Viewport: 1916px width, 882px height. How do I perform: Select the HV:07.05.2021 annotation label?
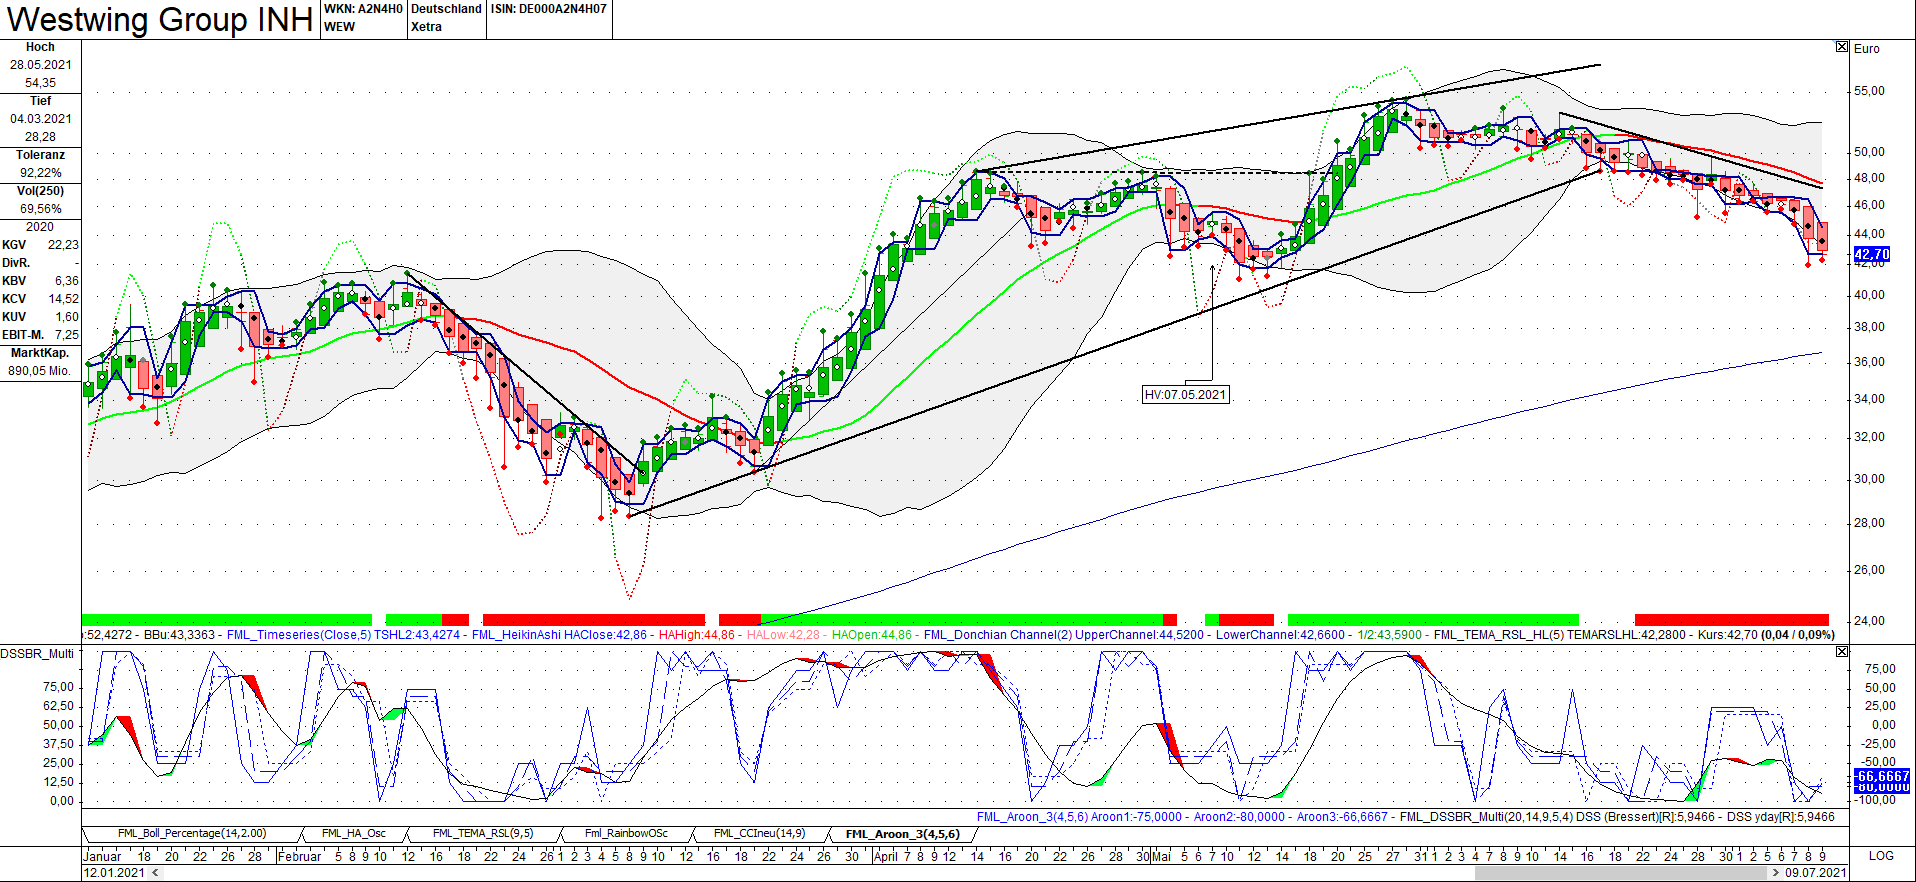click(x=1185, y=395)
